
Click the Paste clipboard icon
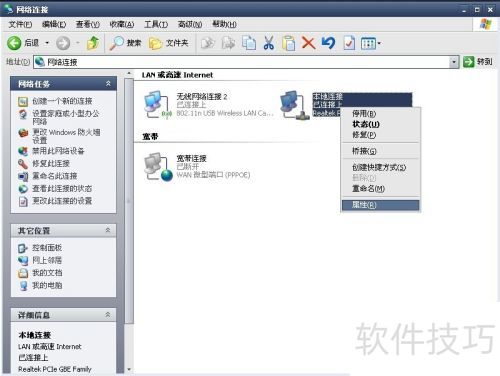289,43
